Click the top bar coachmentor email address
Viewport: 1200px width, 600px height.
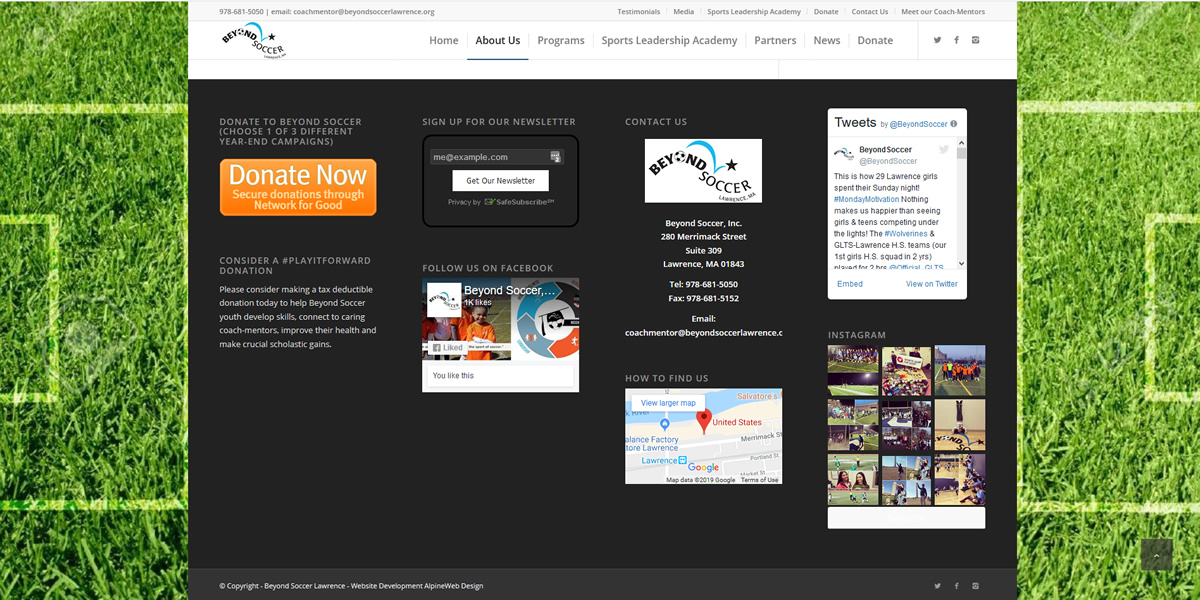pyautogui.click(x=364, y=12)
